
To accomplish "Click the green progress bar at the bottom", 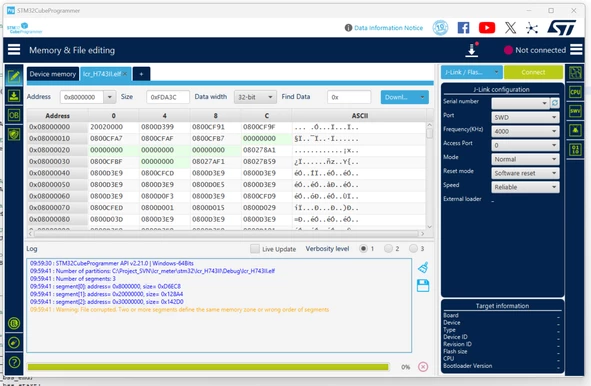I will click(208, 367).
